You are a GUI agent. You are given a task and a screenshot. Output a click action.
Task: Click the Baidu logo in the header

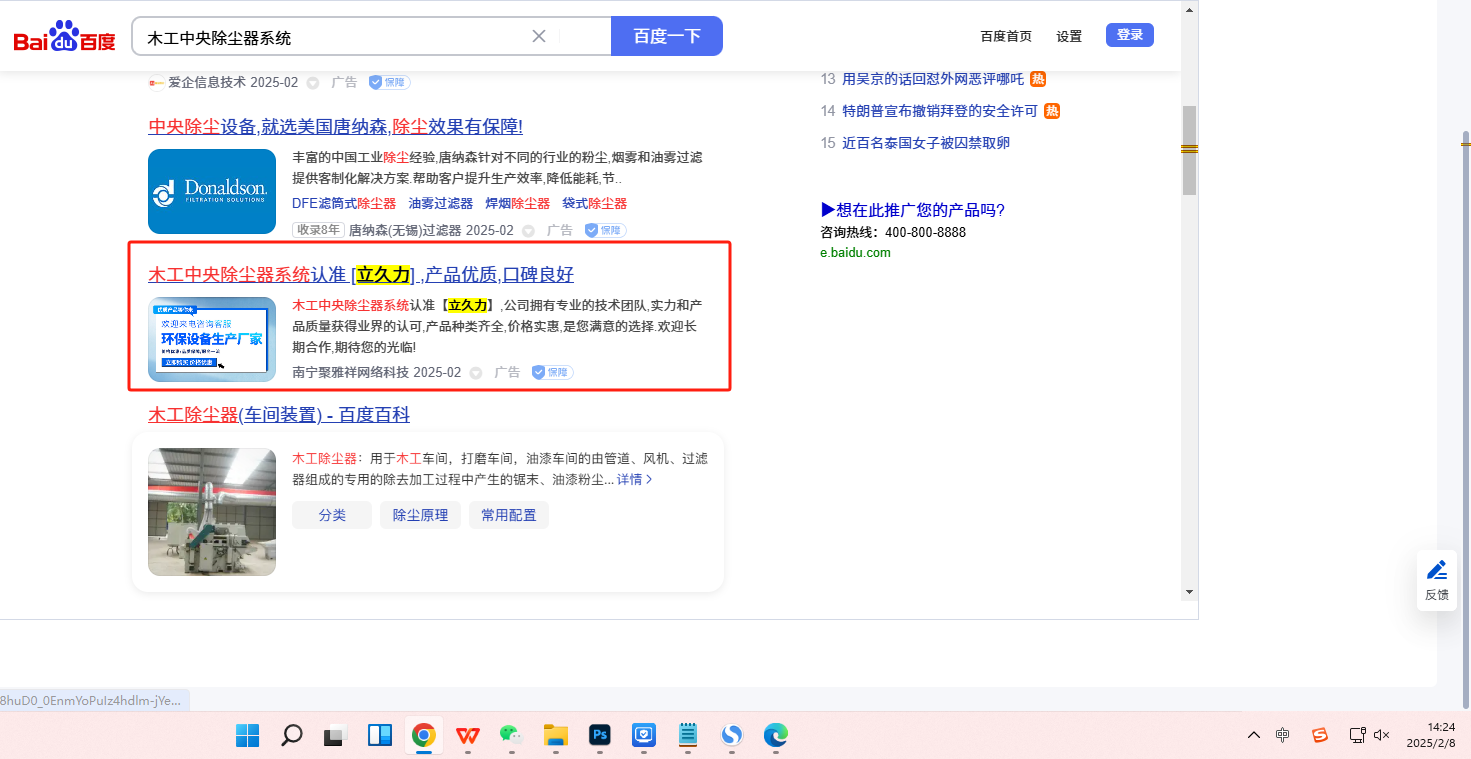(x=64, y=37)
